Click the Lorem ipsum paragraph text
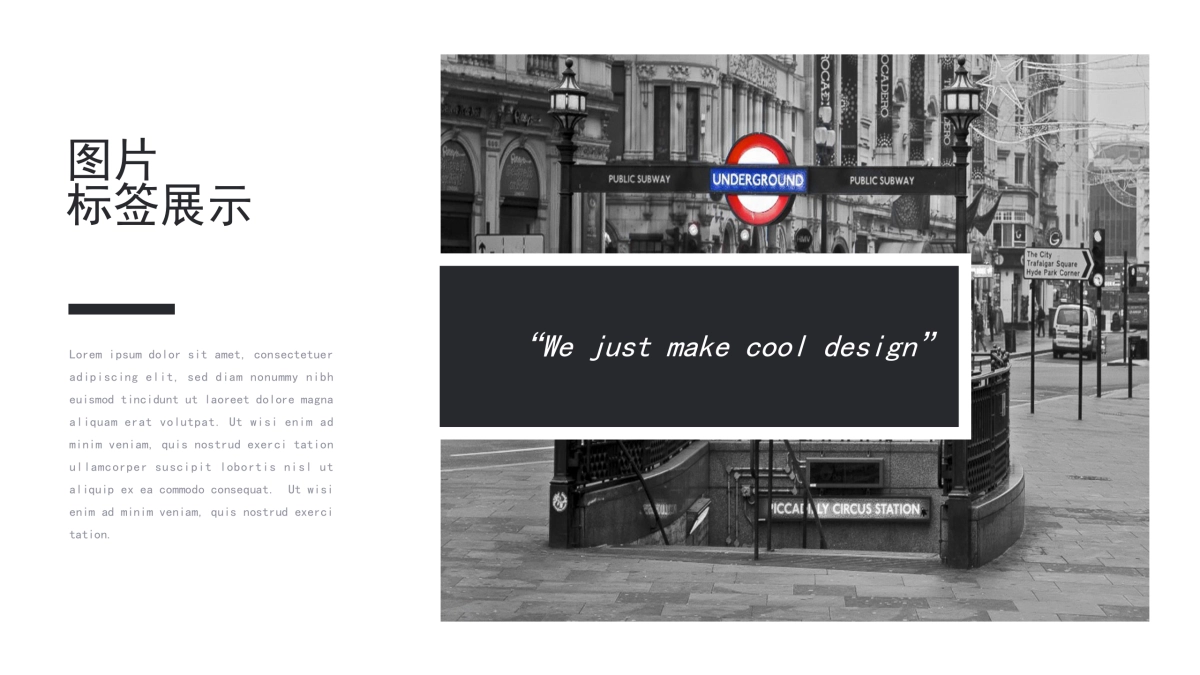 201,444
